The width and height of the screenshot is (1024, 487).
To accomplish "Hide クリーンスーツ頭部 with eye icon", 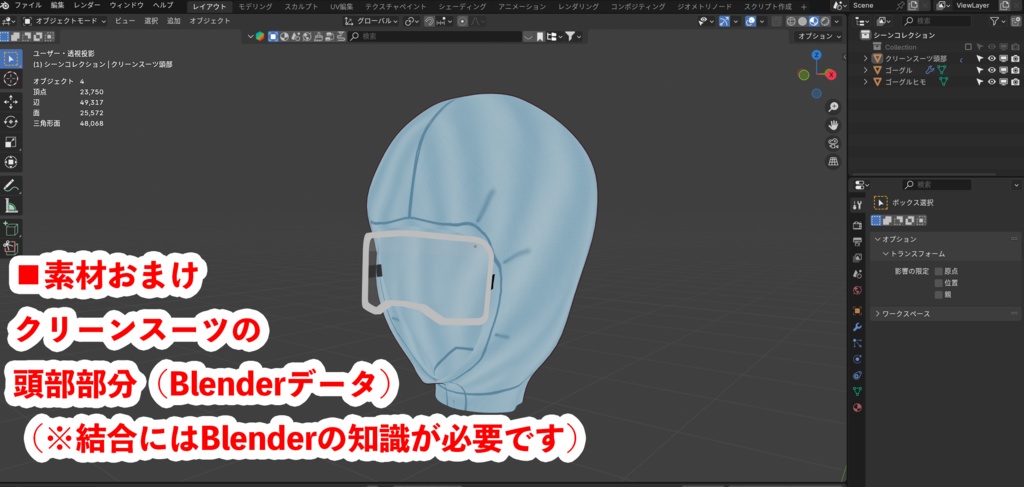I will click(x=991, y=59).
